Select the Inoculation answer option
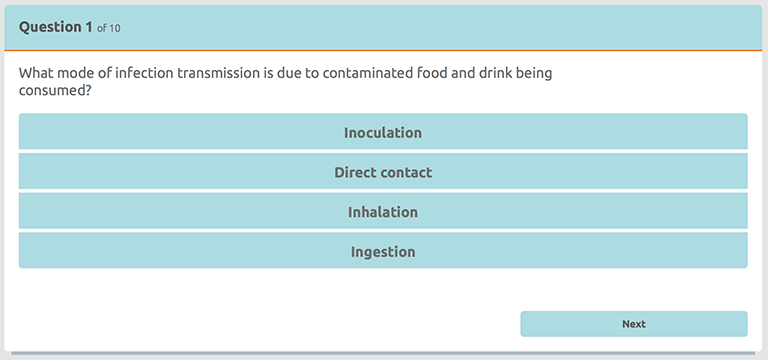Image resolution: width=768 pixels, height=360 pixels. [x=383, y=132]
